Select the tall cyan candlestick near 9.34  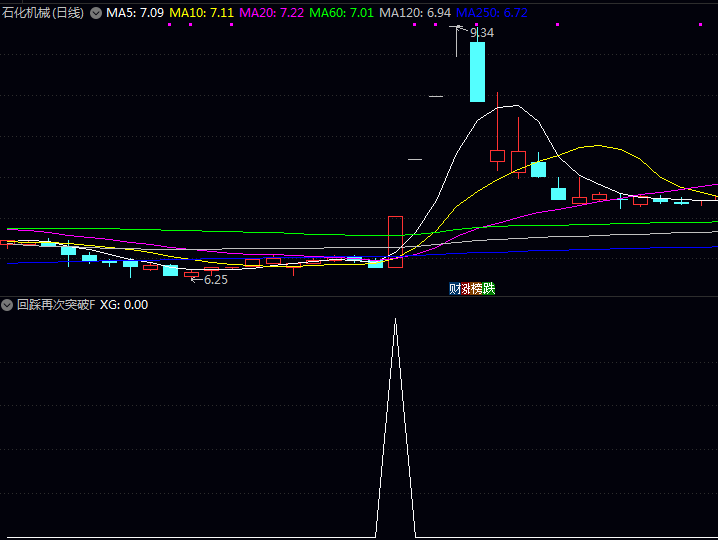478,70
